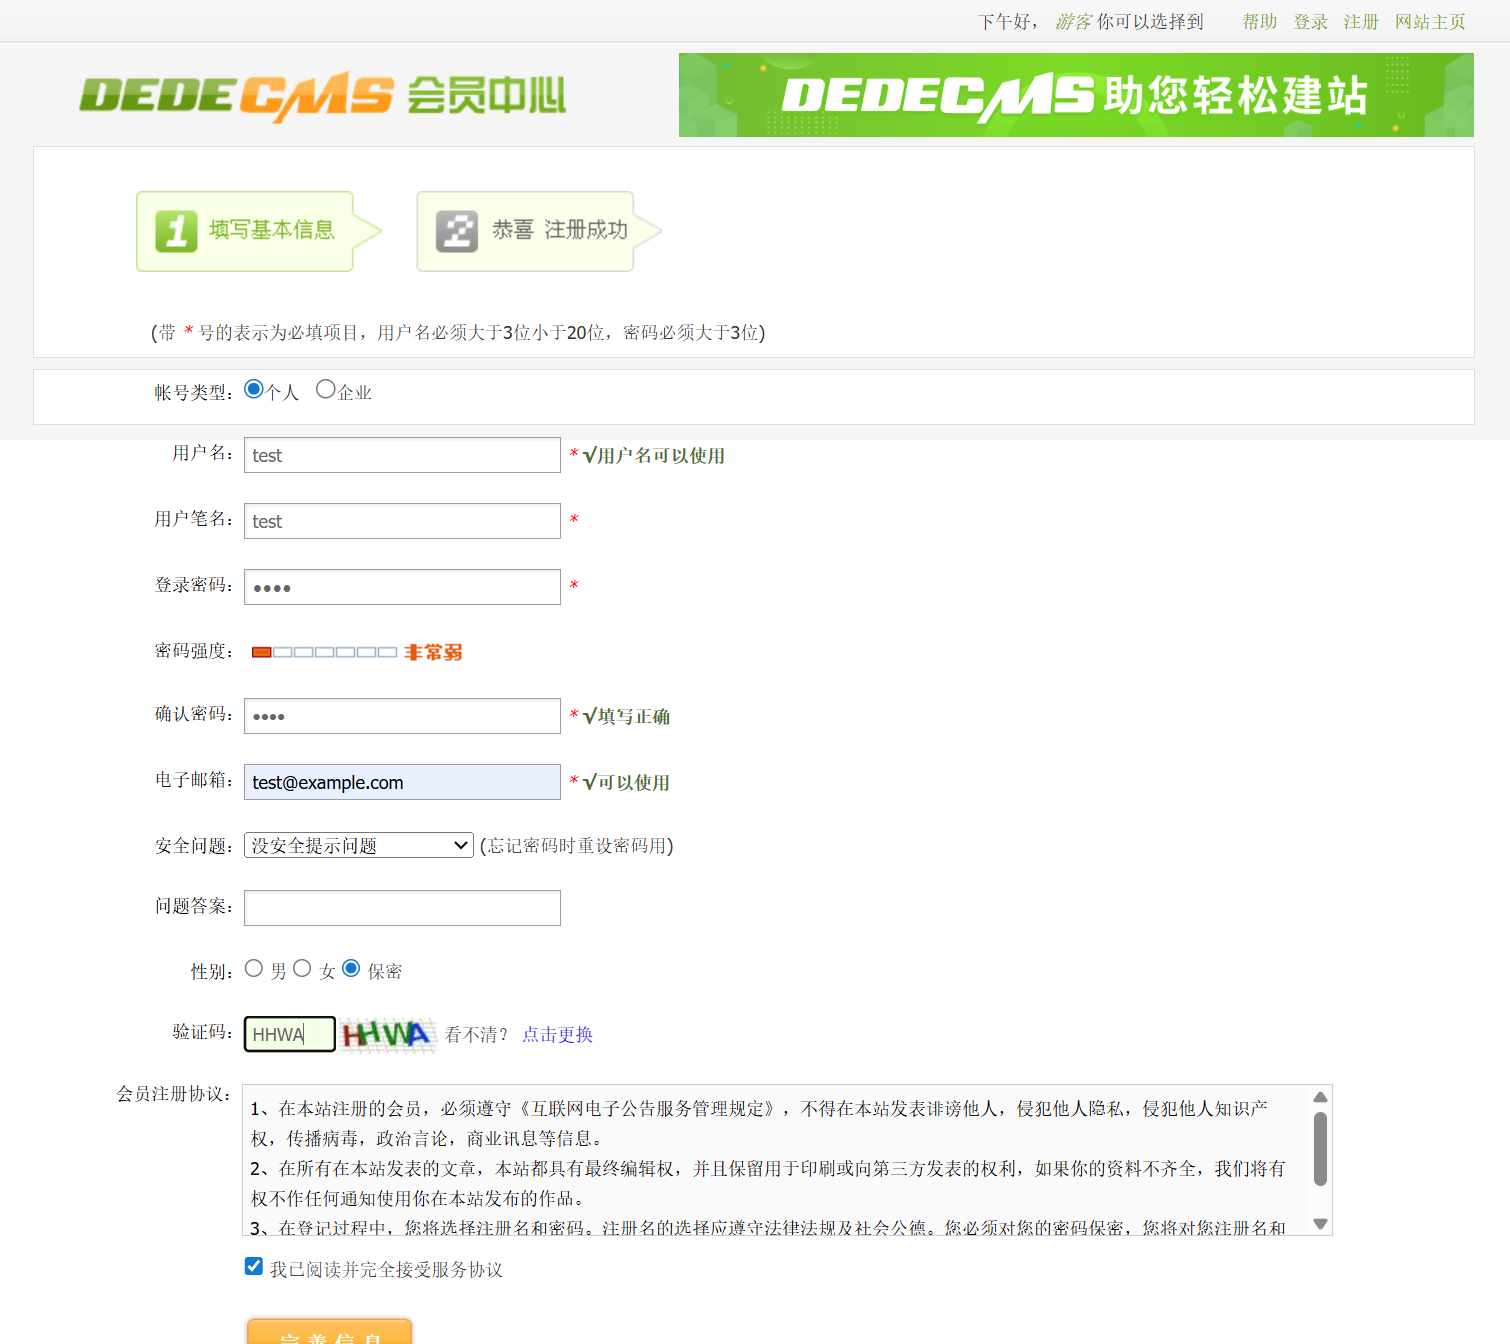Choose 女 gender radio button
Viewport: 1510px width, 1344px height.
click(x=302, y=968)
